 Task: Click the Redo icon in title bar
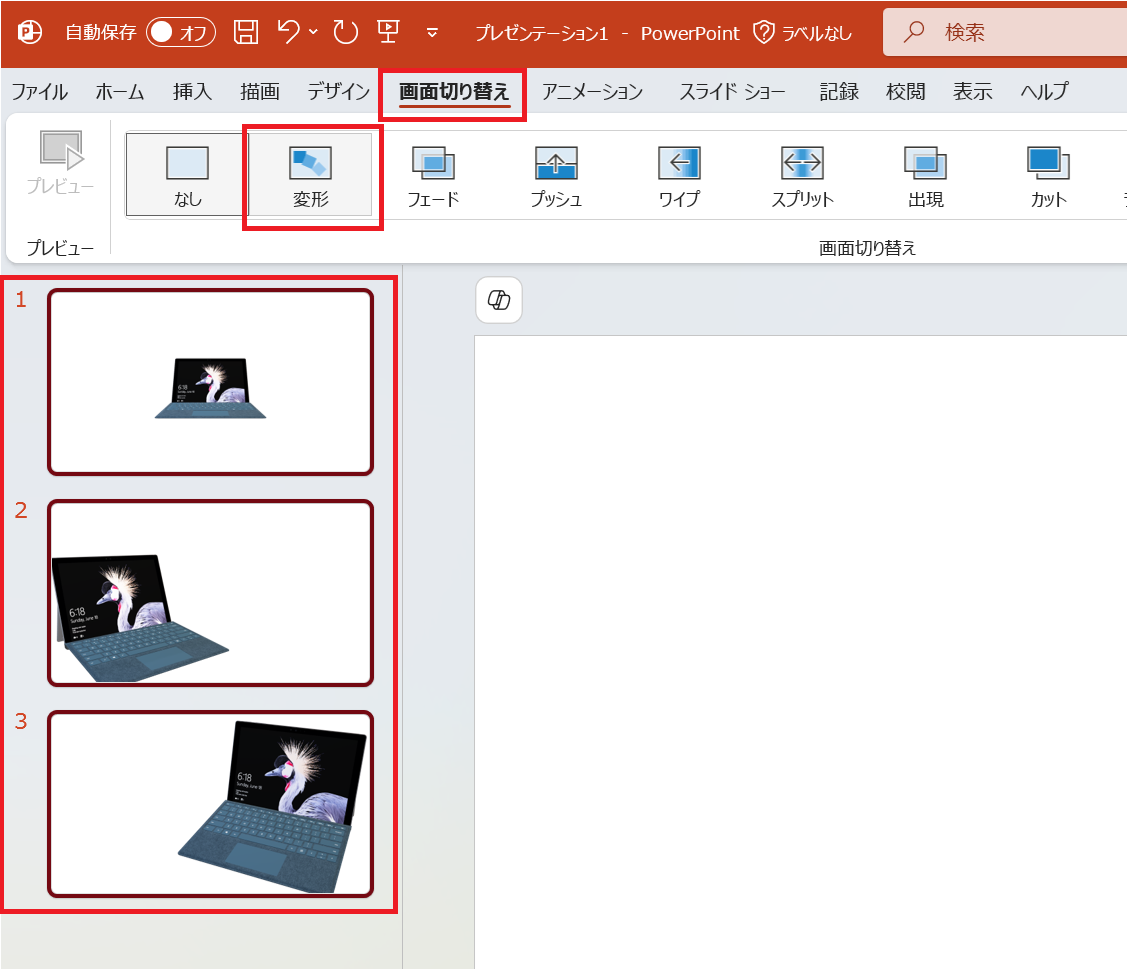pyautogui.click(x=346, y=33)
